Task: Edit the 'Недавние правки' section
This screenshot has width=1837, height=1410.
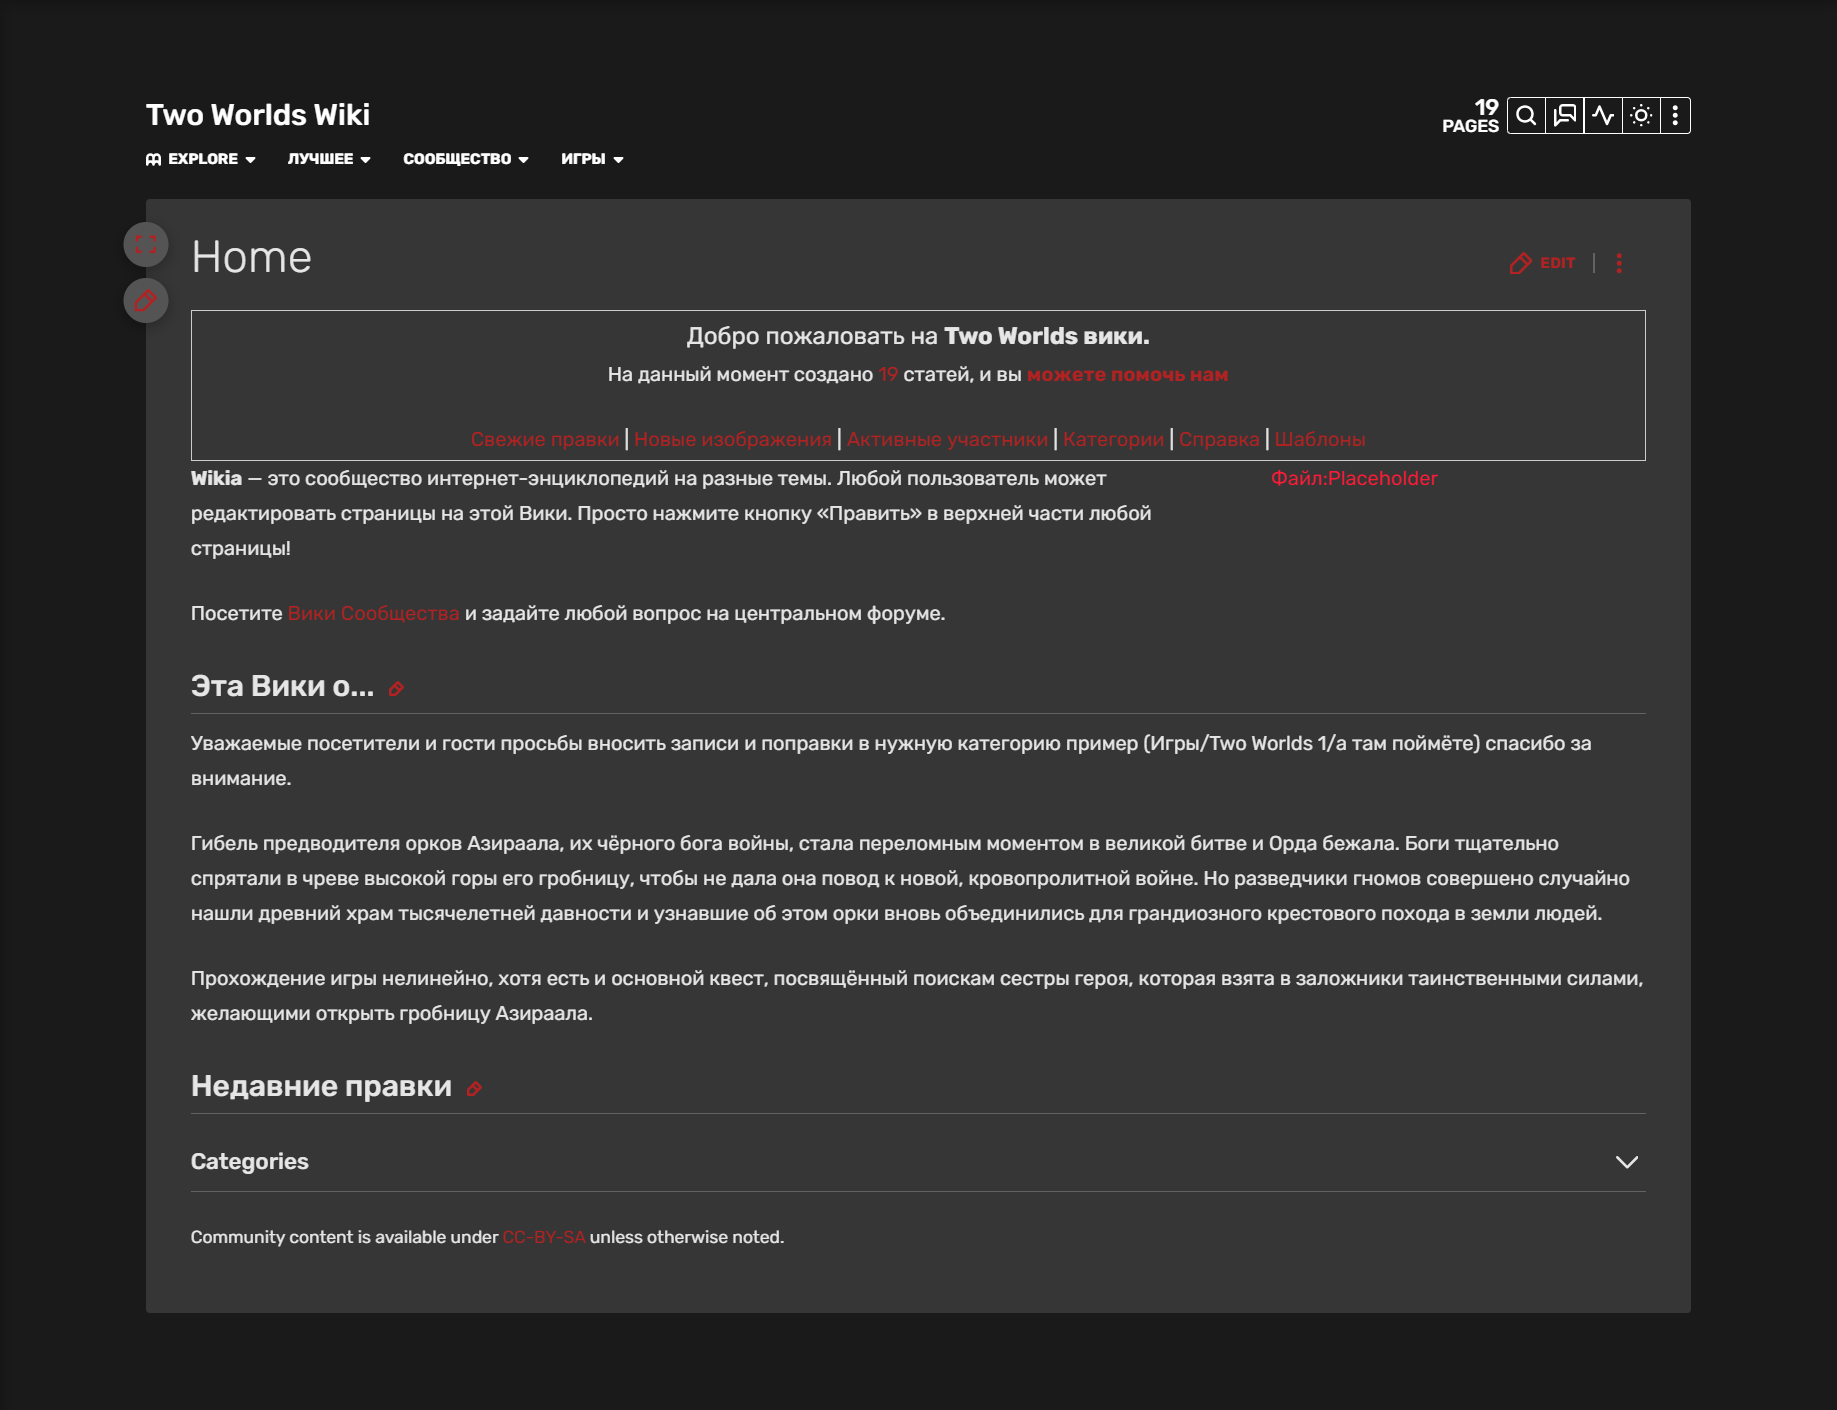Action: tap(474, 1089)
